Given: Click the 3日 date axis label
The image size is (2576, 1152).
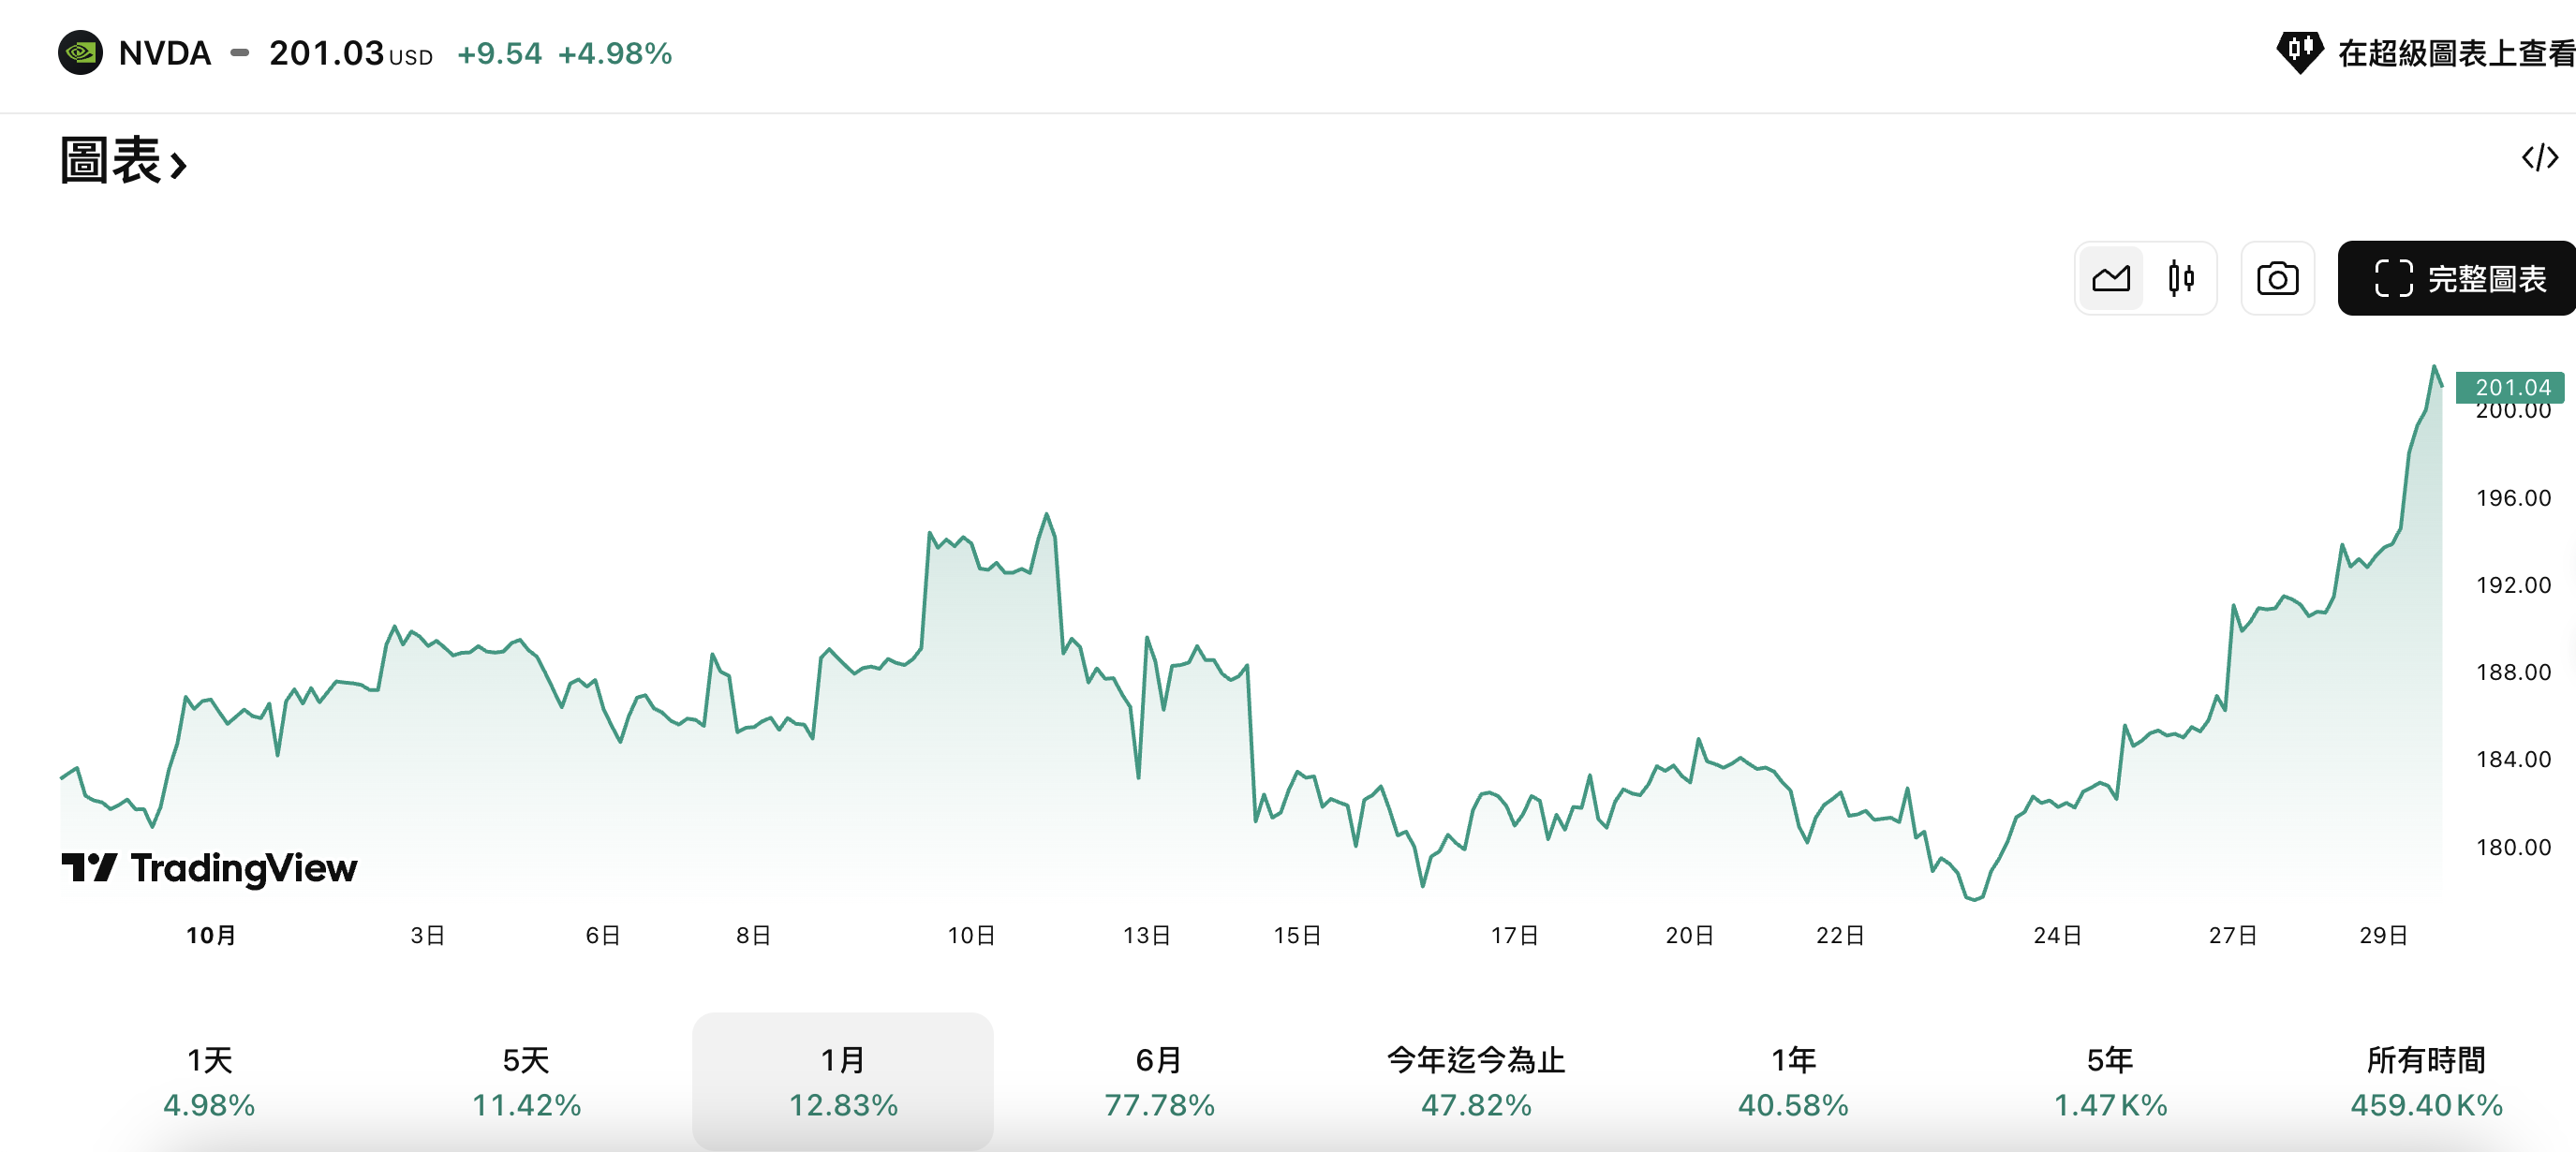Looking at the screenshot, I should tap(428, 935).
